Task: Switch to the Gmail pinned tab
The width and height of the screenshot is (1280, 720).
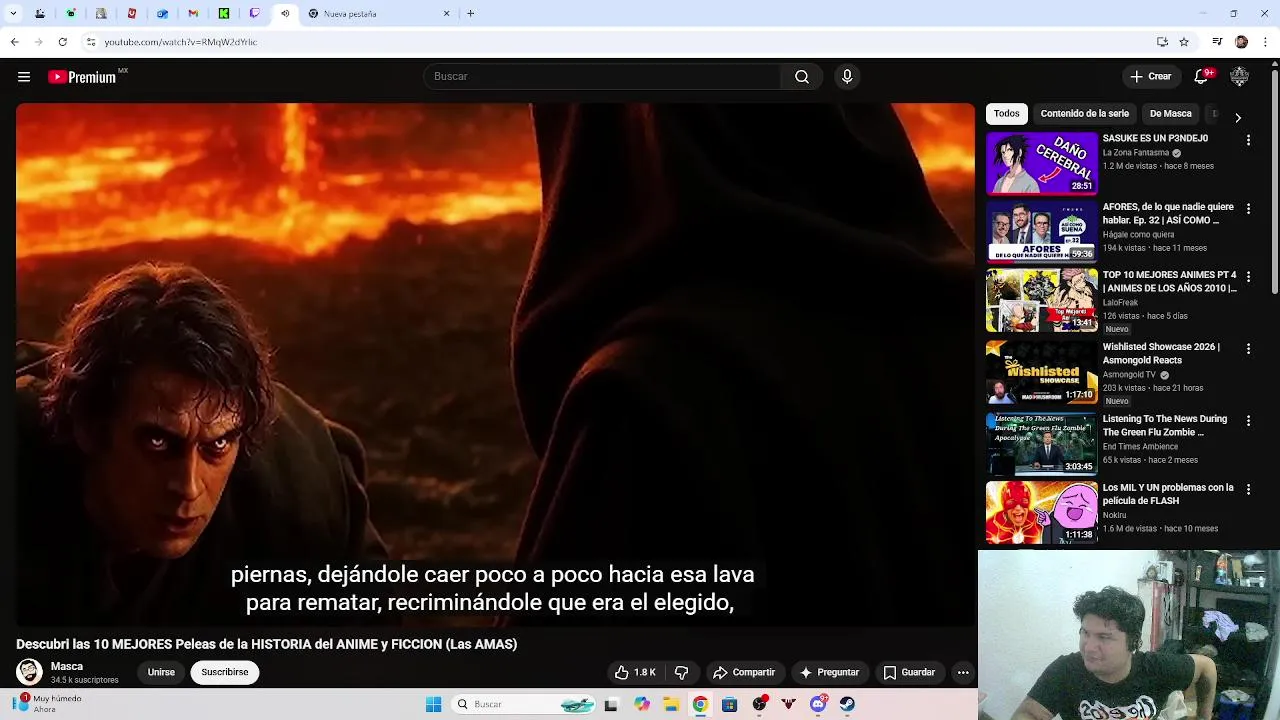Action: pos(193,14)
